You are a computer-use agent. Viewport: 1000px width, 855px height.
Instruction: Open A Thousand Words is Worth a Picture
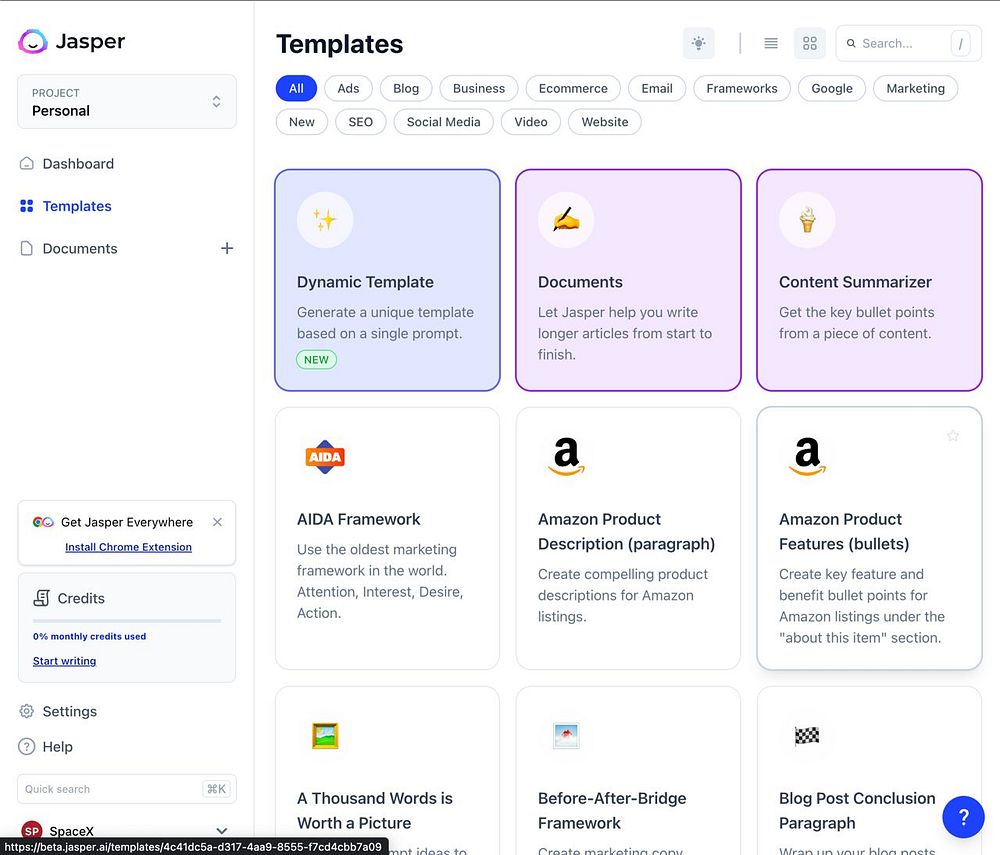point(375,810)
